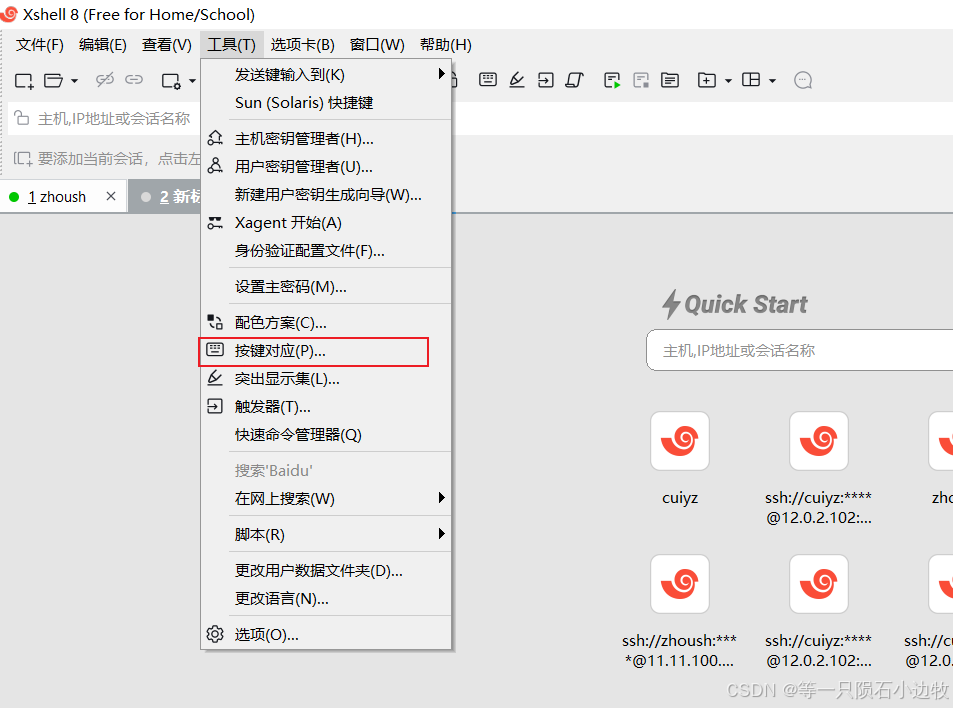The image size is (953, 708).
Task: Open the 帮助(H) menu
Action: (446, 45)
